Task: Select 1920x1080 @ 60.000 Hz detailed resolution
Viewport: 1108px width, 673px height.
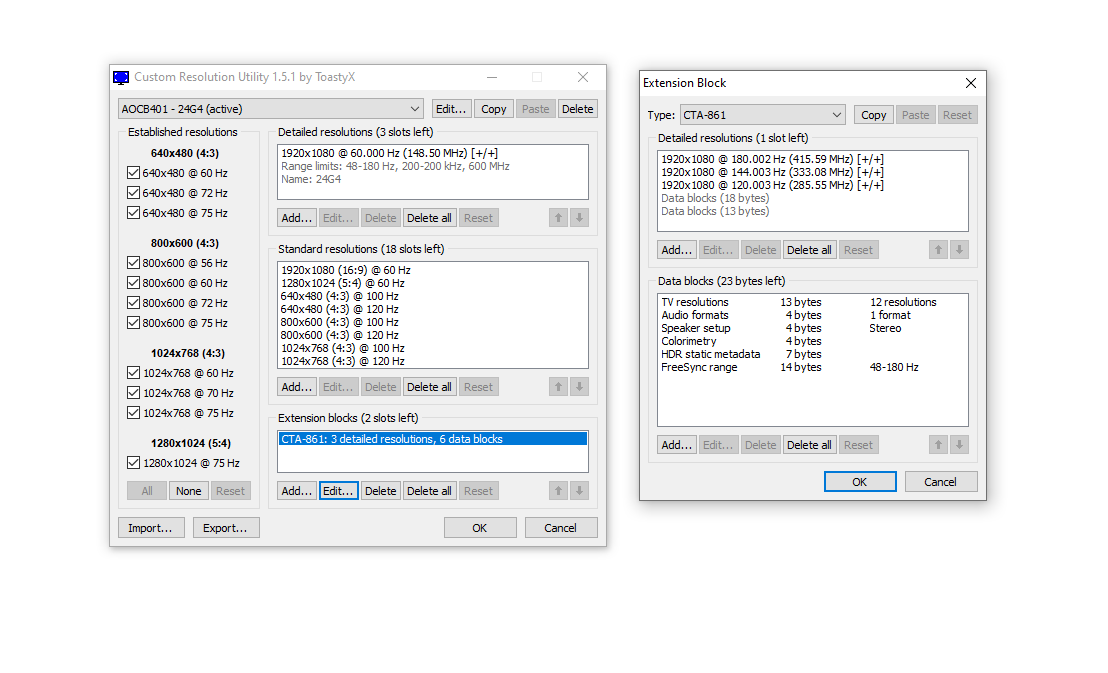Action: click(x=432, y=153)
